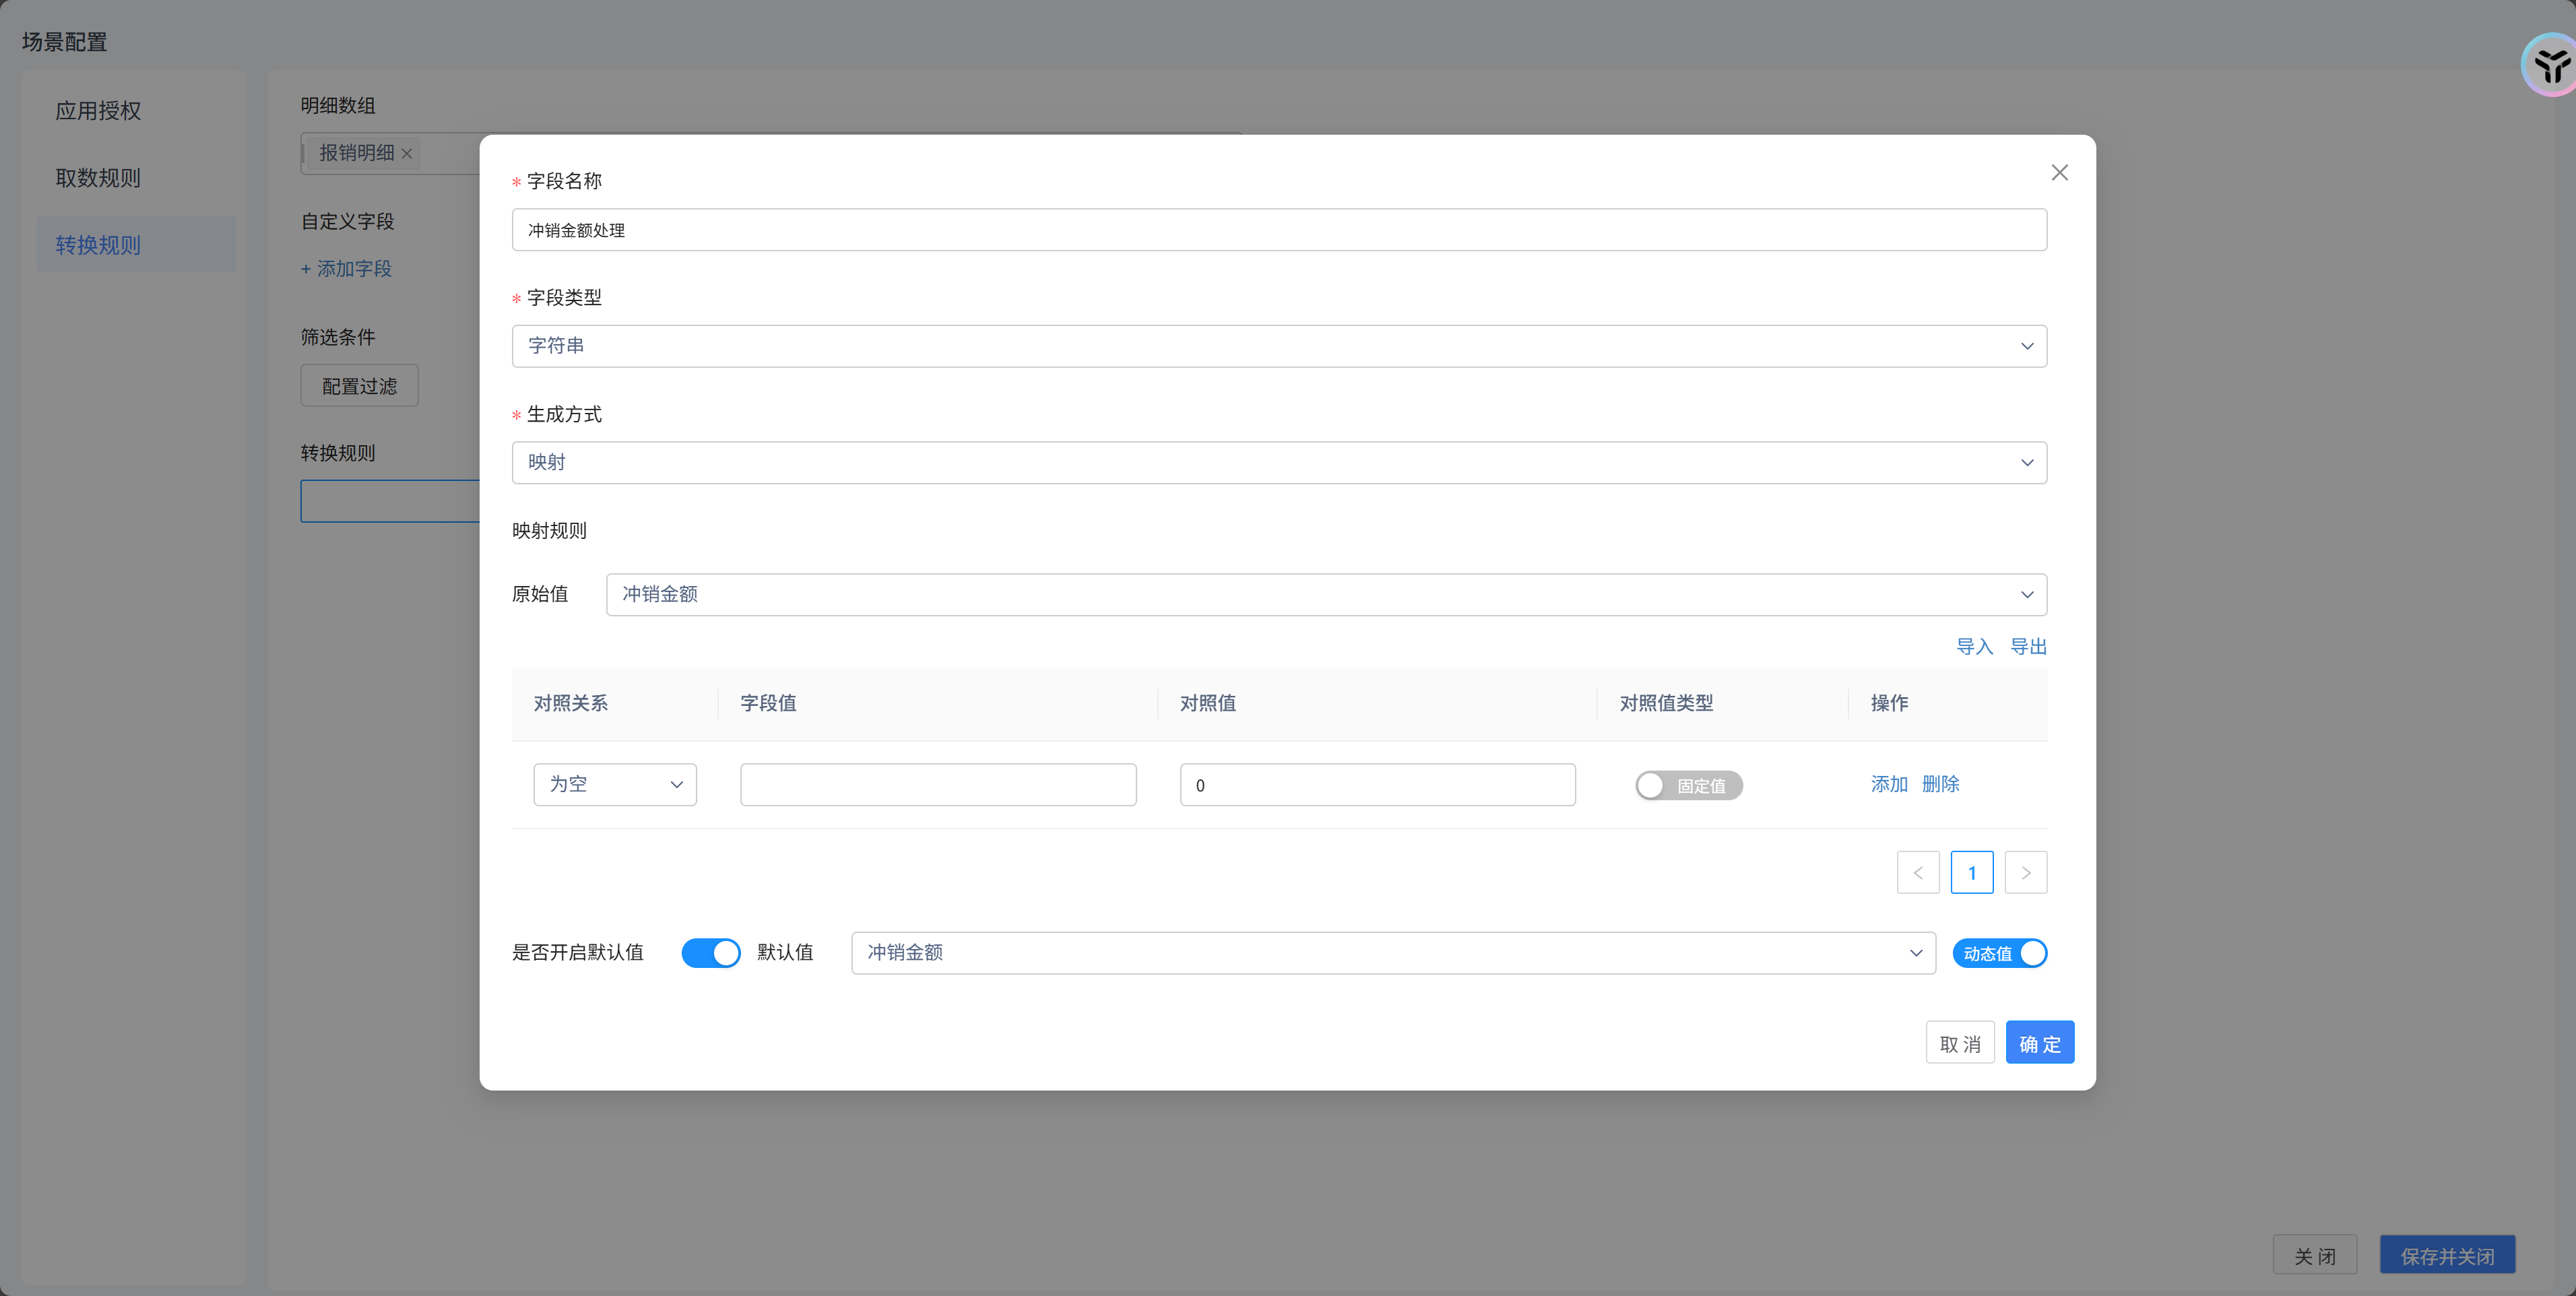Screen dimensions: 2576x1296
Task: Click 添加 in the row actions
Action: (1888, 785)
